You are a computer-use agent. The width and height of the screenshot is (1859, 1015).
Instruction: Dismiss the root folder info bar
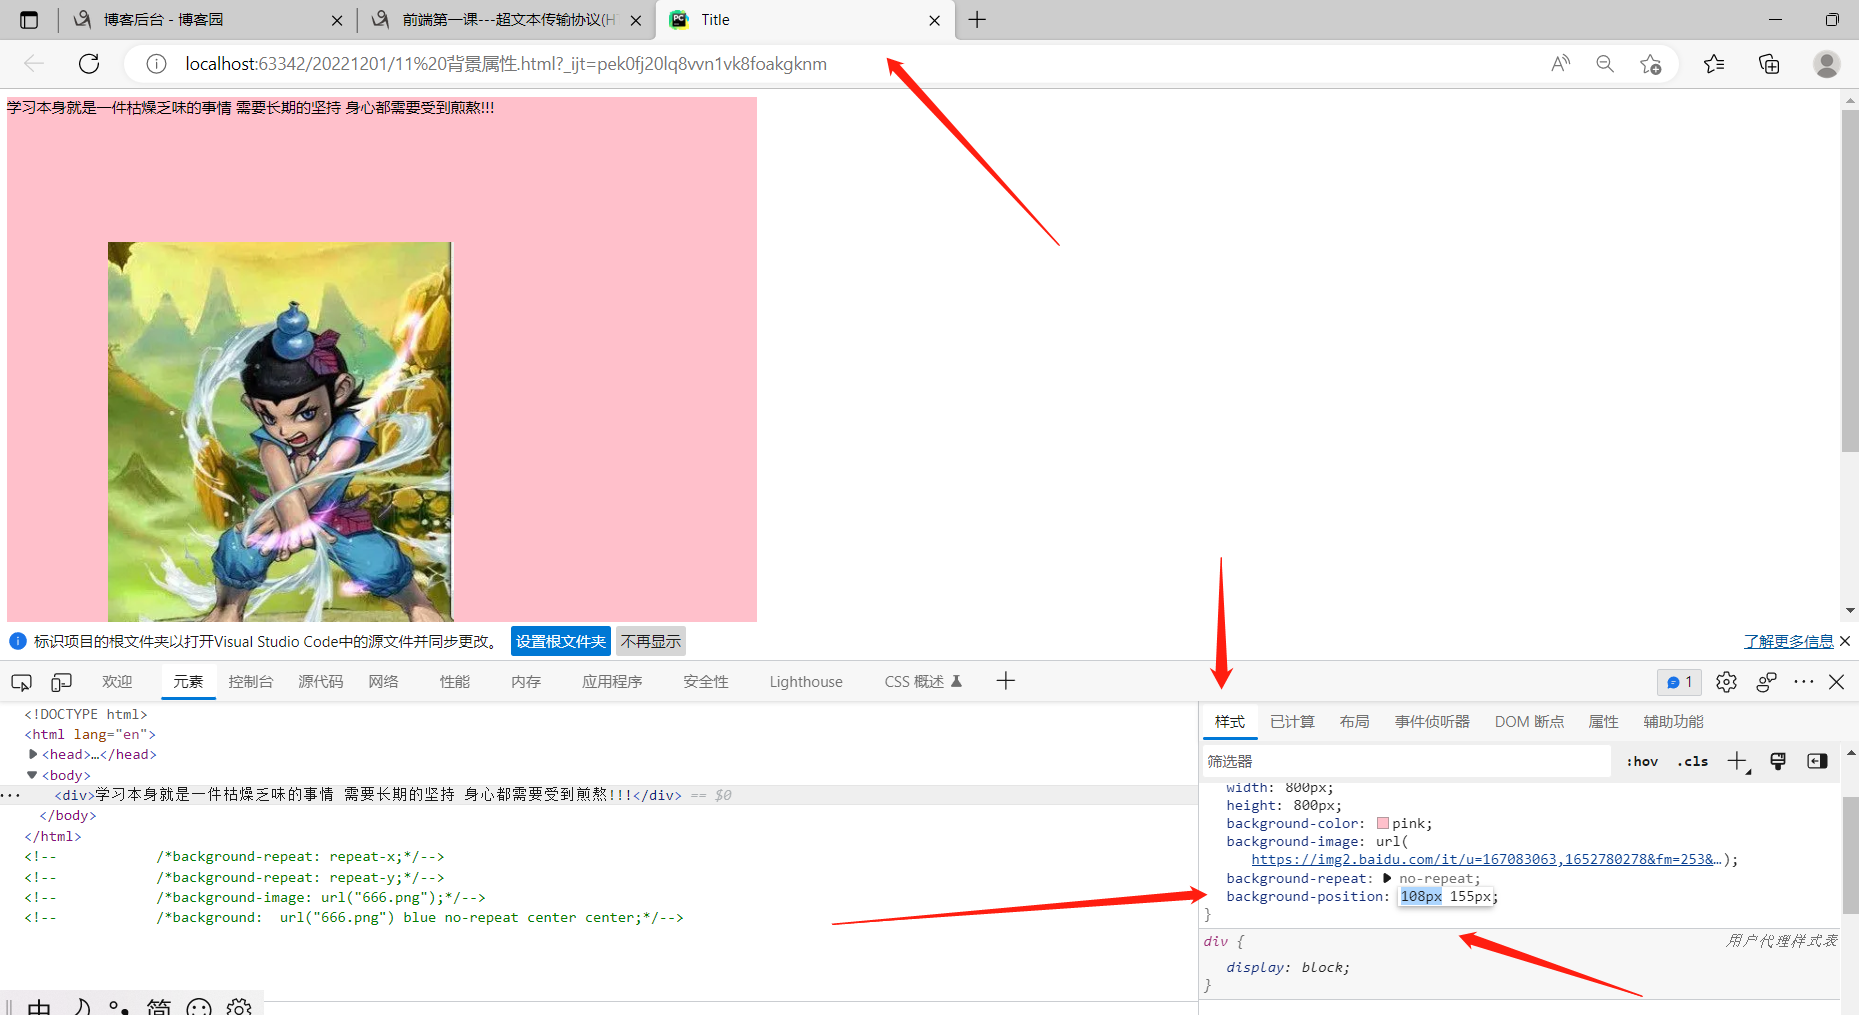coord(1845,641)
